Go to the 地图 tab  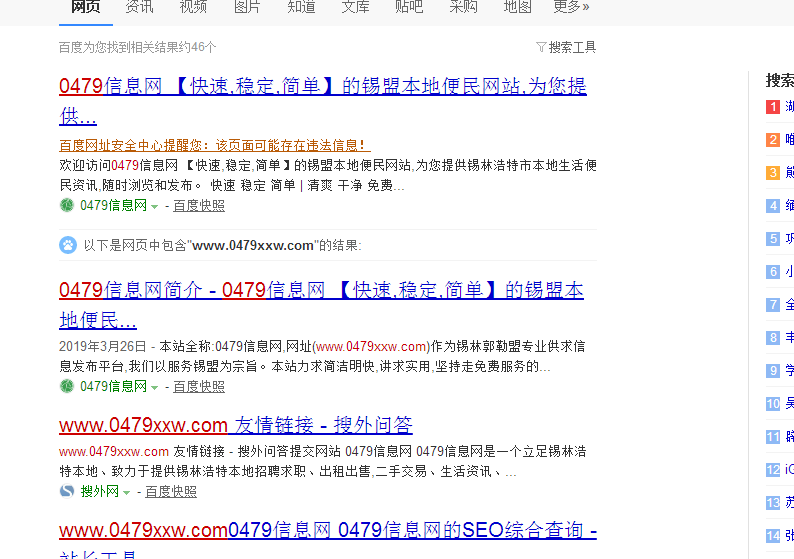click(518, 7)
